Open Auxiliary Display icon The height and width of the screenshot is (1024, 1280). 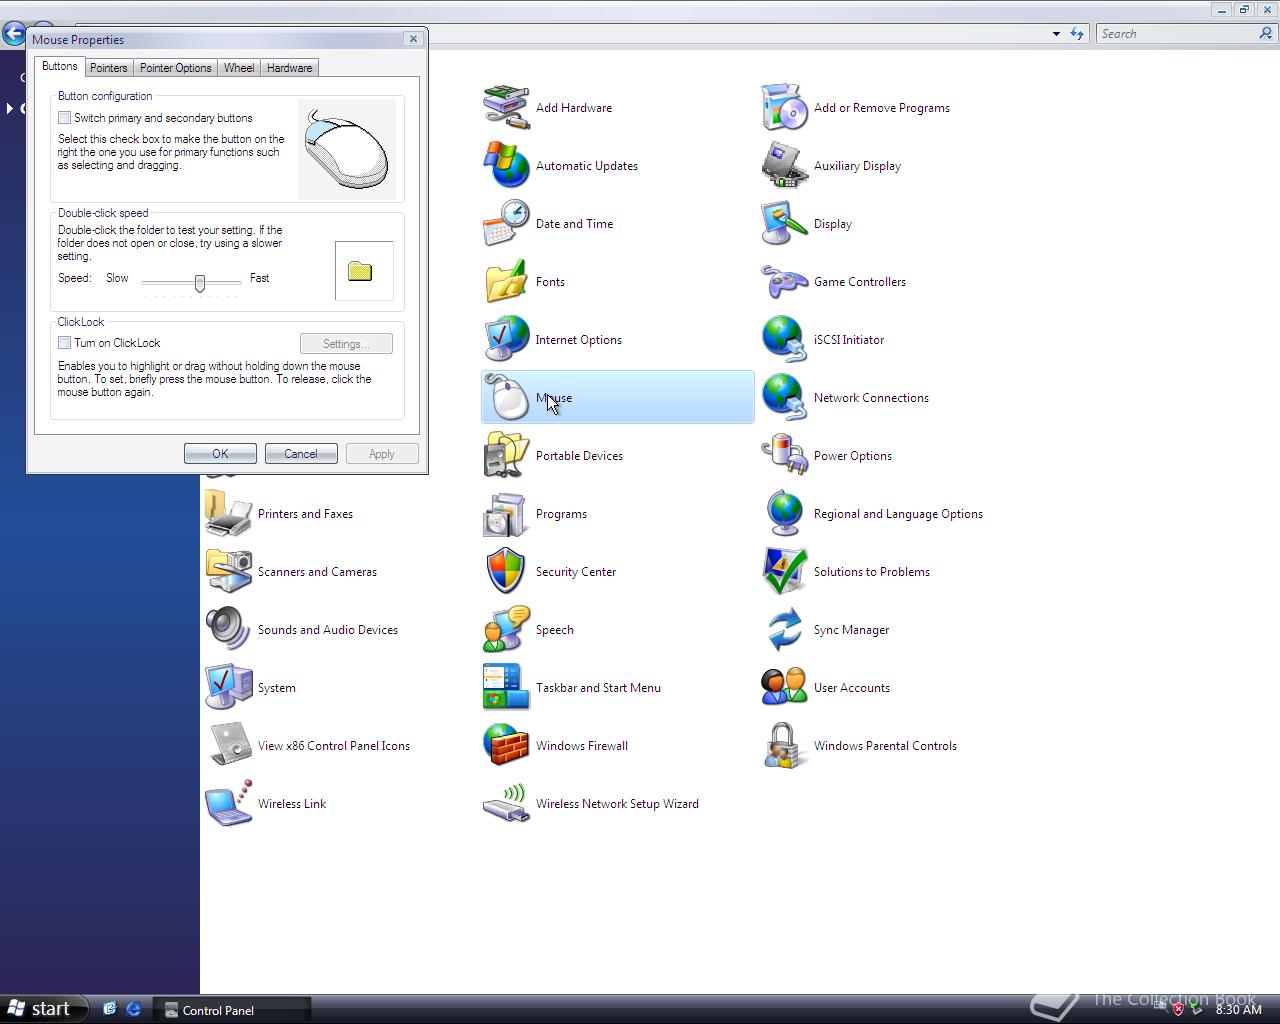click(x=784, y=166)
